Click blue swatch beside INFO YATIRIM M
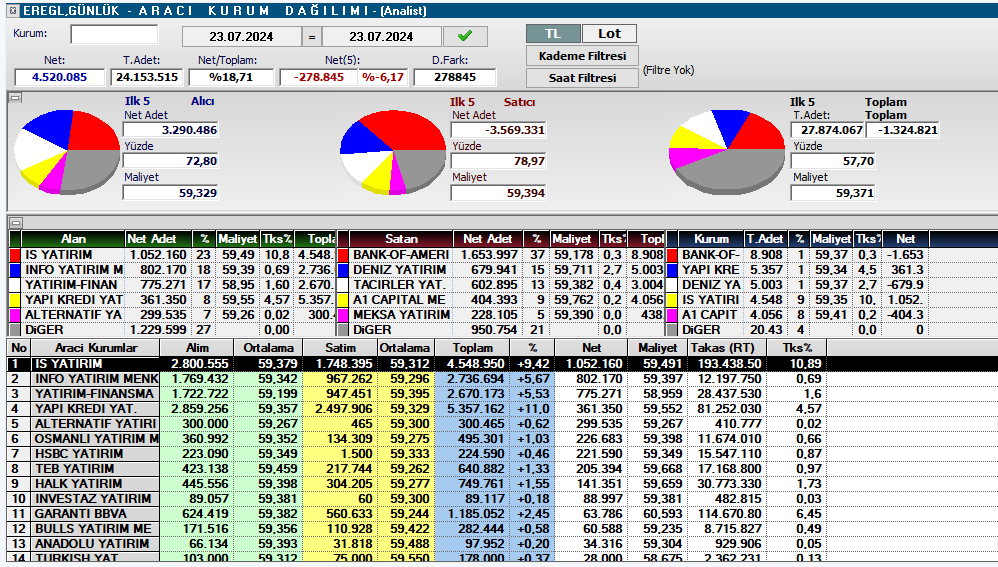 pos(15,270)
